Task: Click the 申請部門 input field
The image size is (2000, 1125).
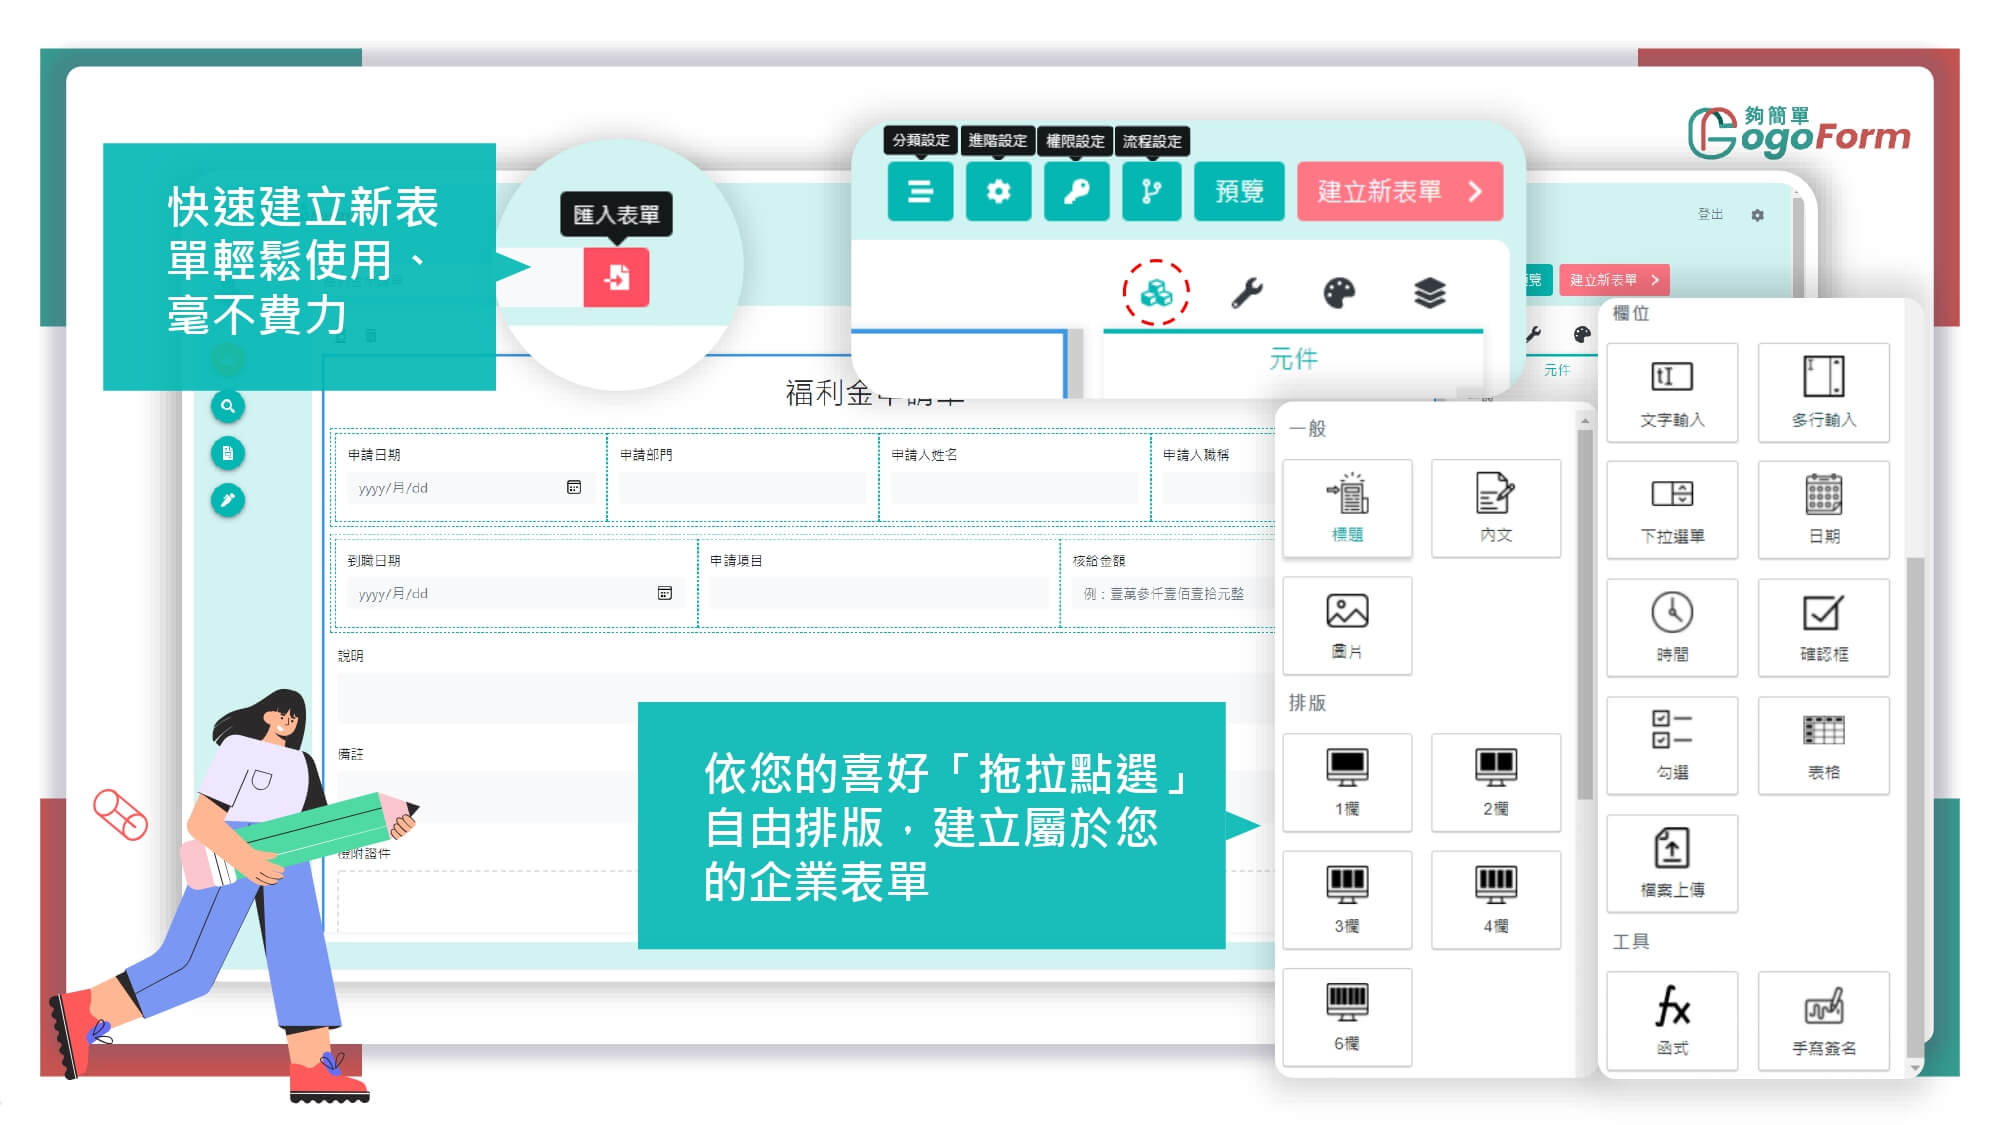Action: point(741,488)
